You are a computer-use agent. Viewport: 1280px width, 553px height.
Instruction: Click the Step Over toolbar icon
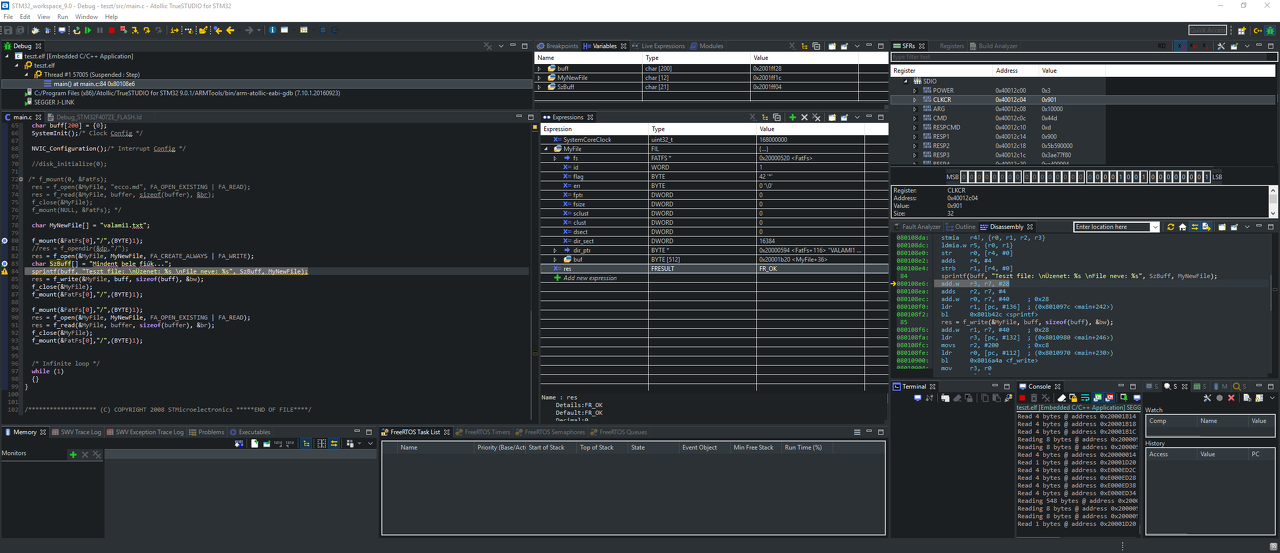(x=147, y=30)
